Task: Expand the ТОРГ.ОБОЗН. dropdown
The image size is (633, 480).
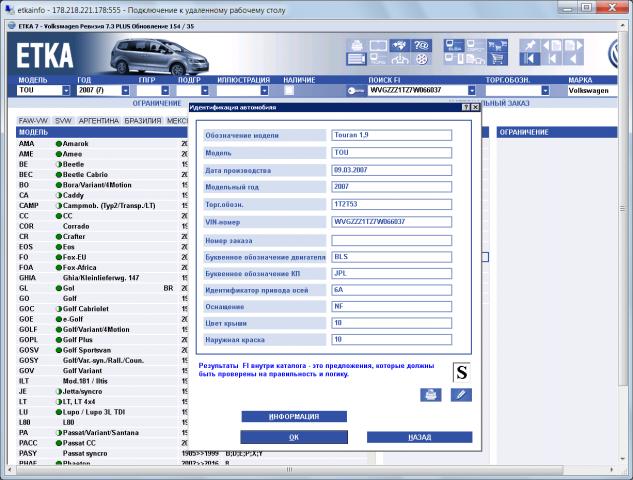Action: point(545,90)
